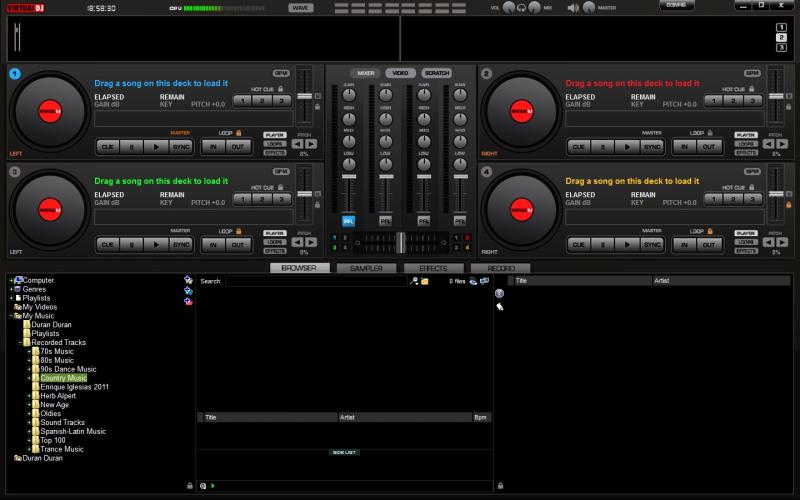Viewport: 800px width, 500px height.
Task: Click deck 1 hot cue lock icon
Action: coord(281,89)
